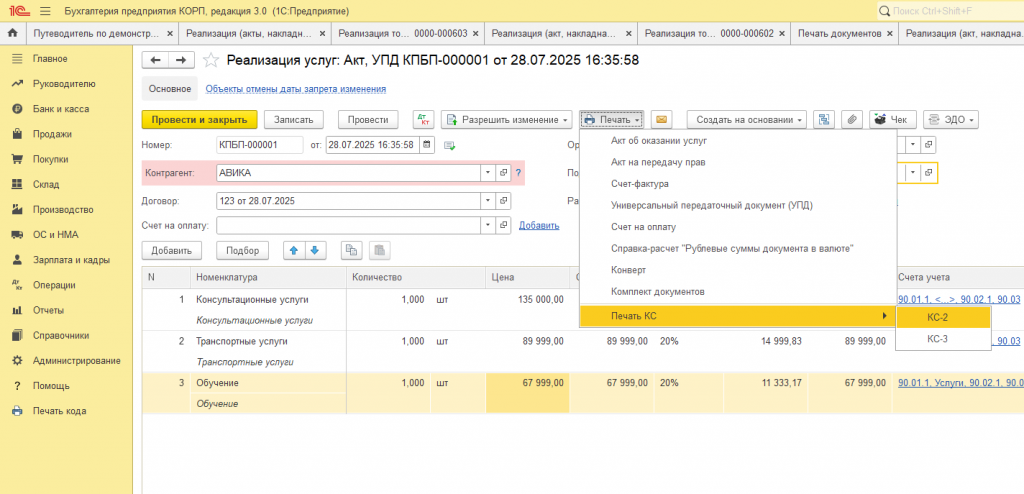Choose КС-3 in submenu
Screen dimensions: 1024x494
click(943, 338)
